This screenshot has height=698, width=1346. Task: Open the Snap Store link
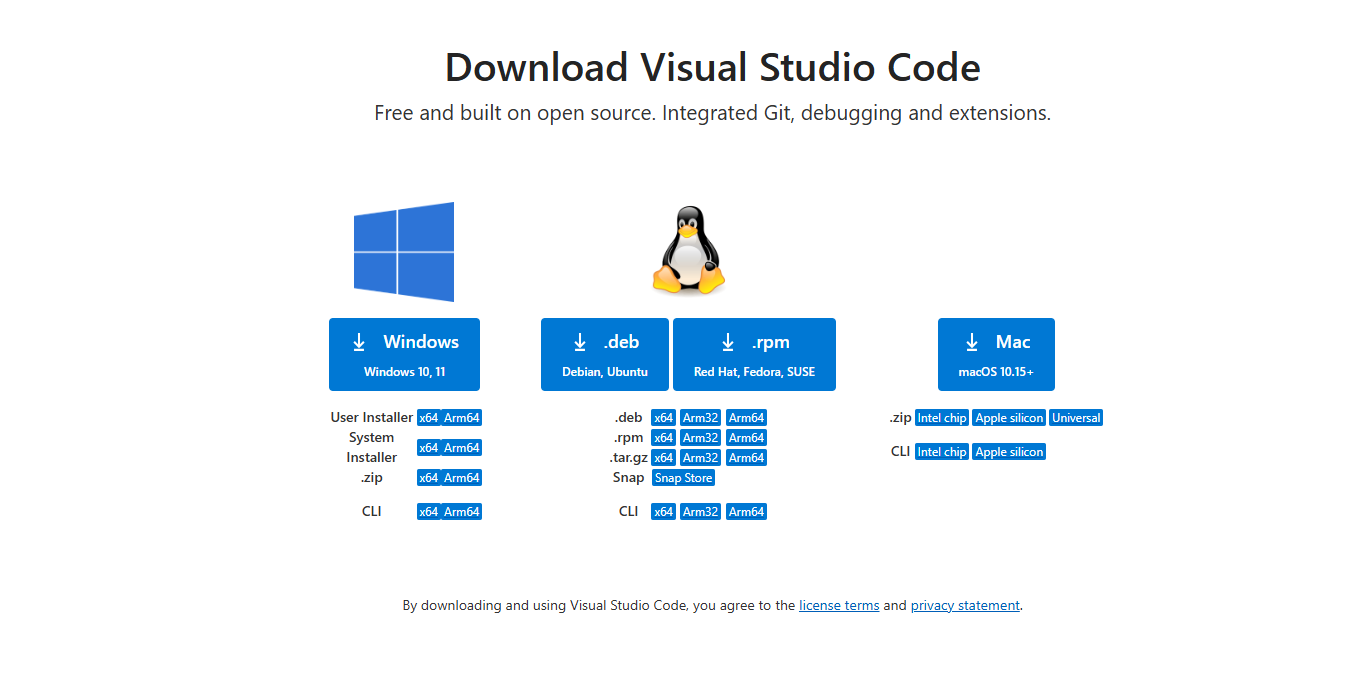[683, 478]
